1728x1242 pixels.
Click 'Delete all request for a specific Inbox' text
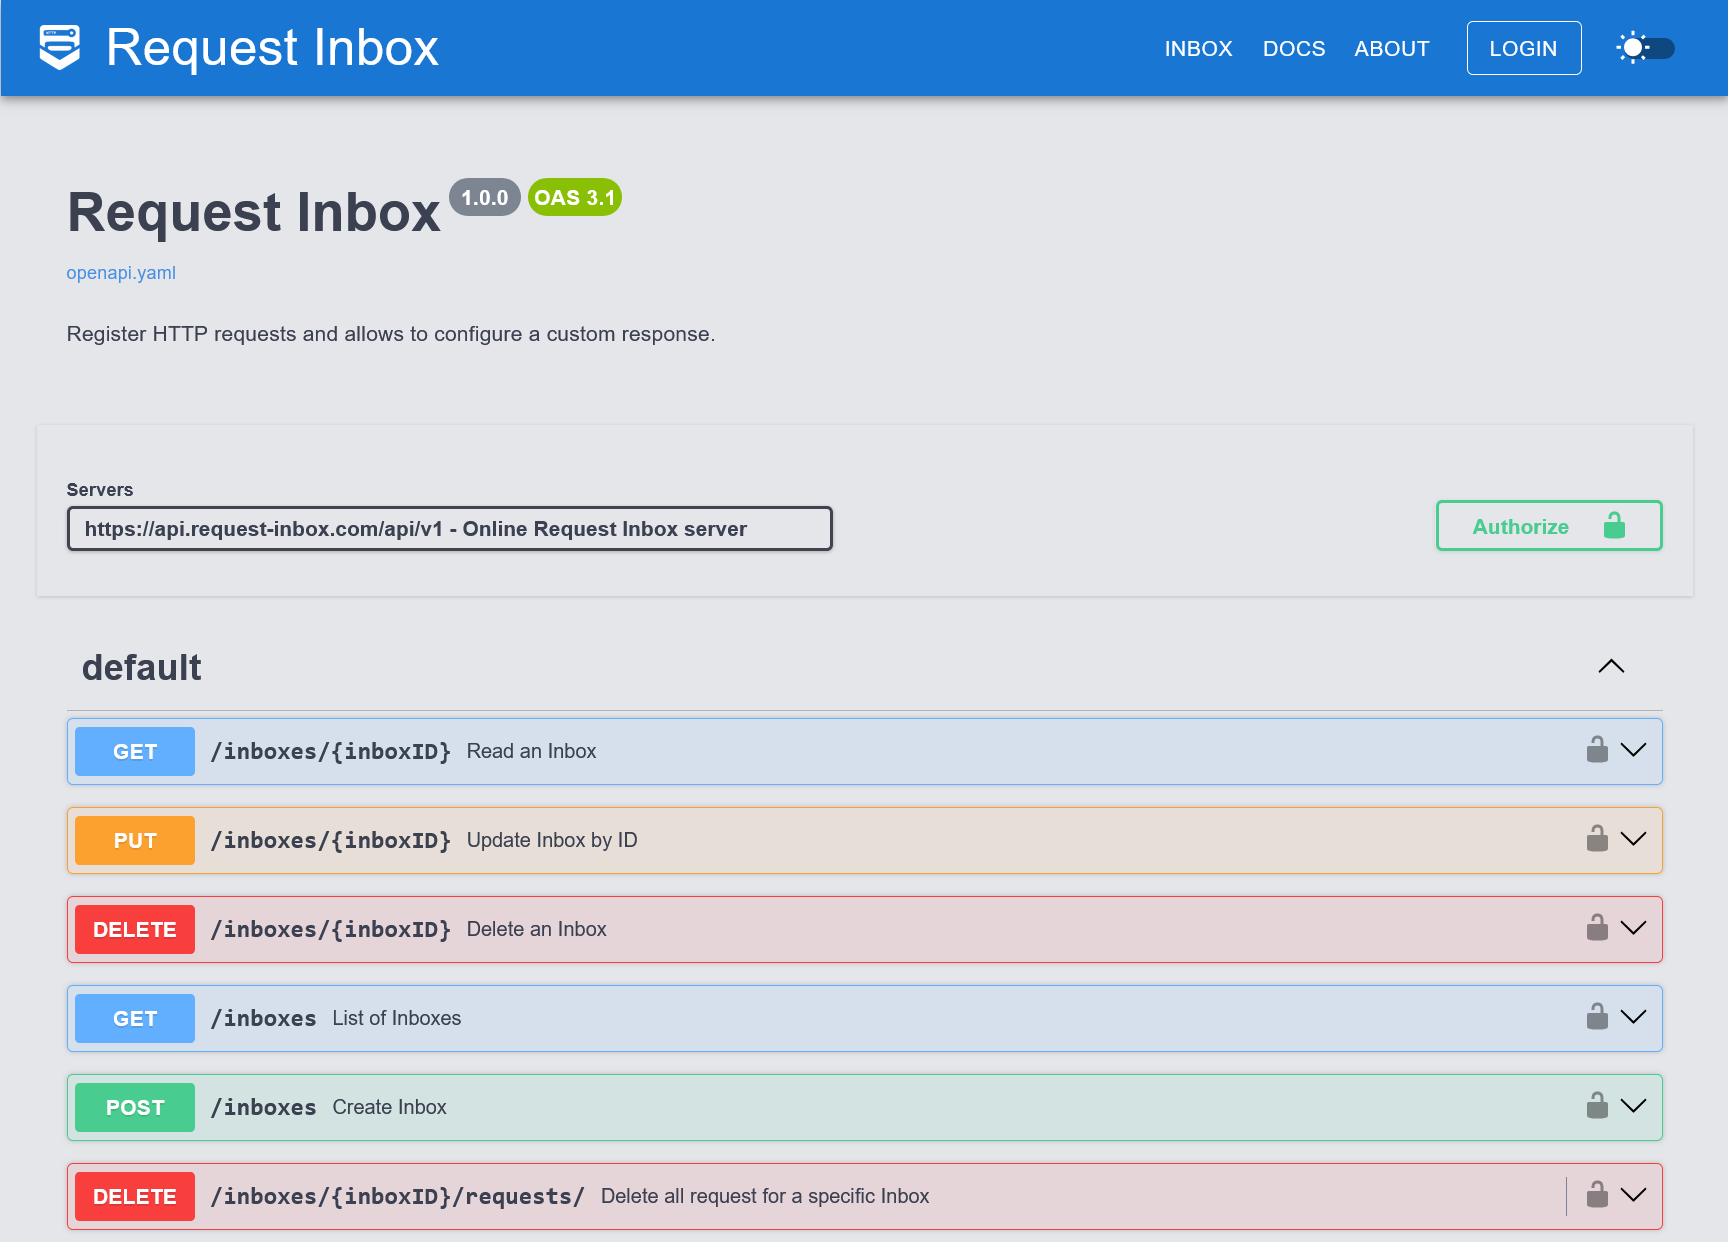click(765, 1196)
